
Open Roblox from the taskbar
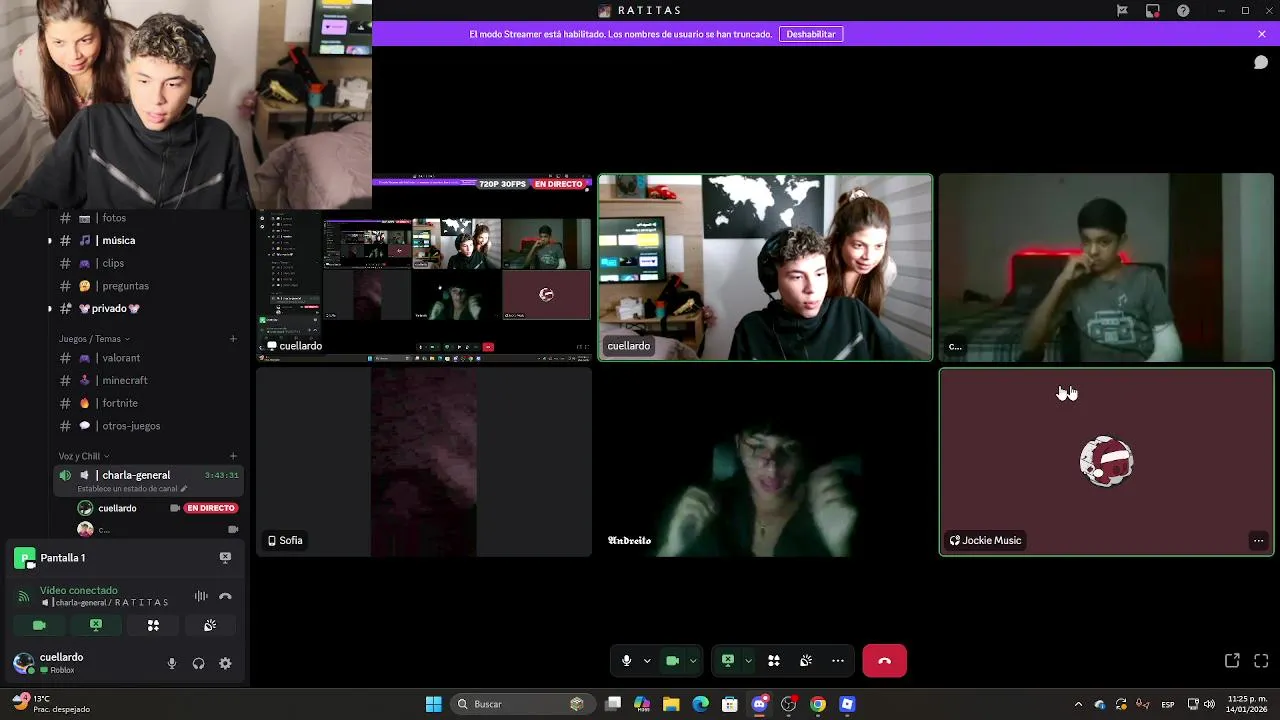[848, 704]
